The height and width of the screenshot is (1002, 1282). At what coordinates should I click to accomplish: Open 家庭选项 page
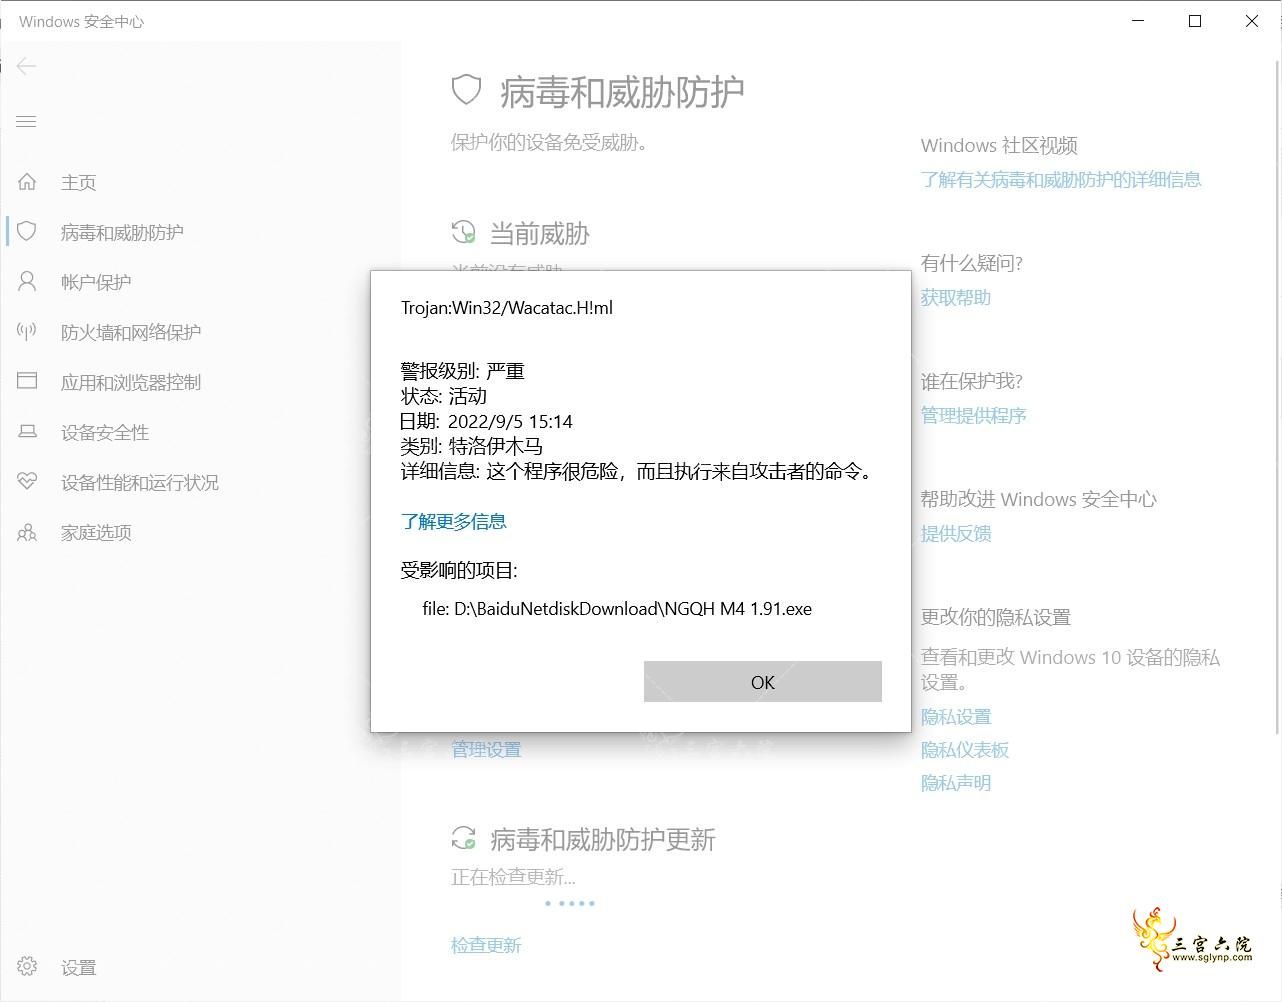(x=96, y=532)
